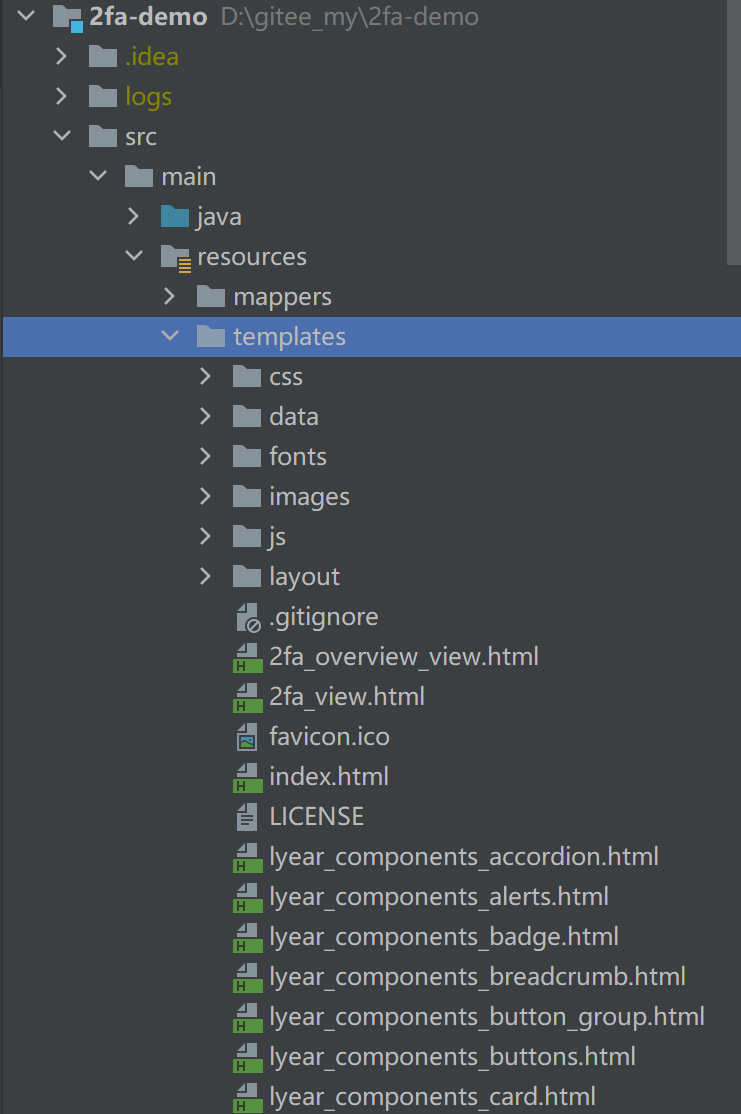Image resolution: width=741 pixels, height=1114 pixels.
Task: Click the favicon.ico image file icon
Action: tap(247, 737)
